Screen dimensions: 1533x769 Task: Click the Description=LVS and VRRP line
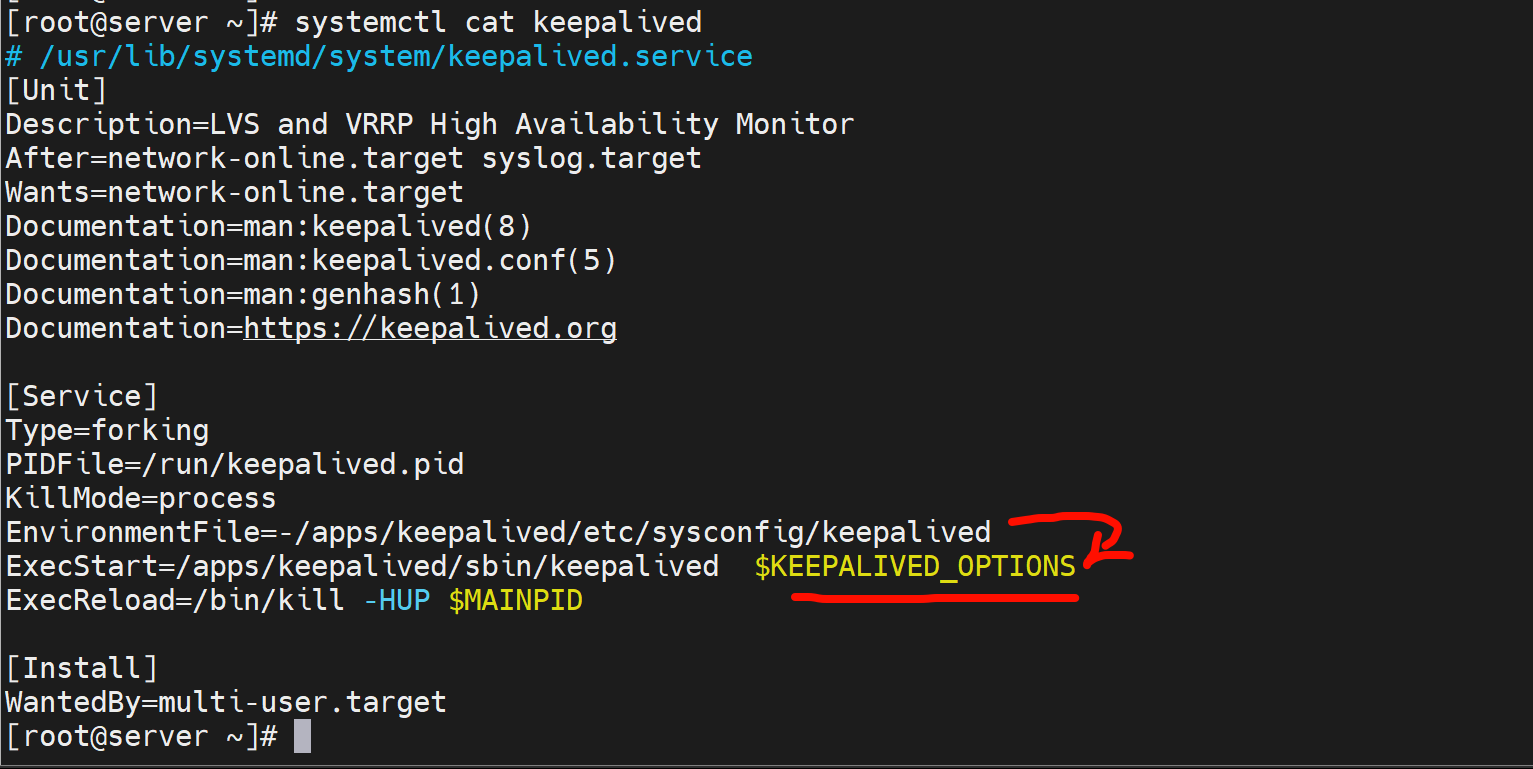click(x=430, y=124)
